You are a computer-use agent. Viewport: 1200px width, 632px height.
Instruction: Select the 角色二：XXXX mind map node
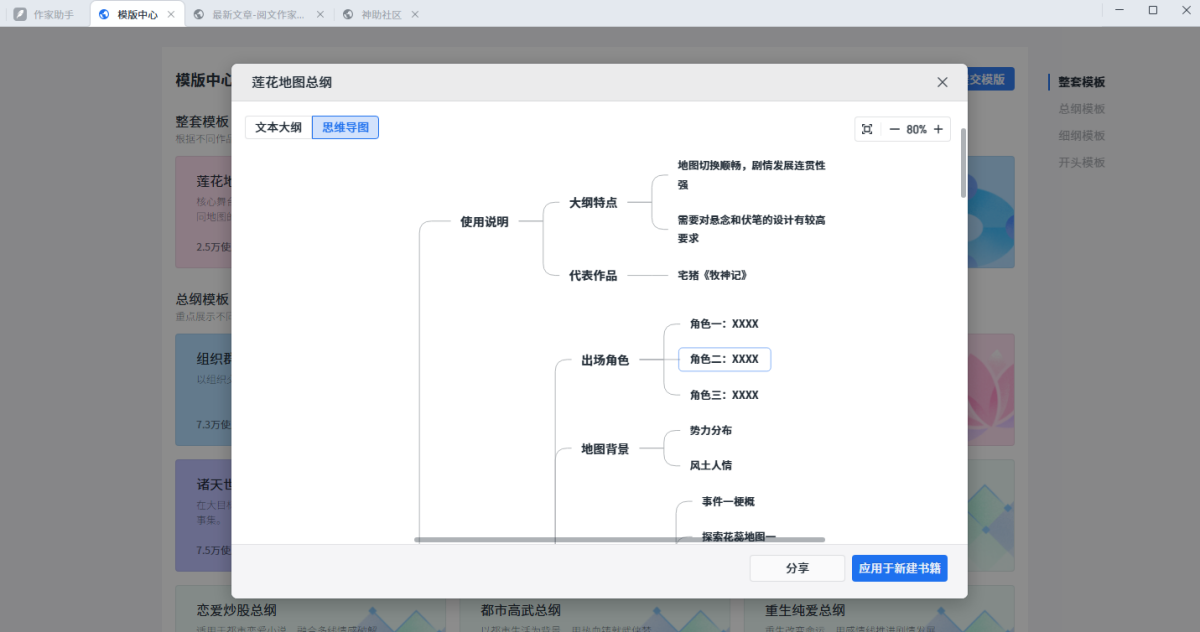click(724, 359)
